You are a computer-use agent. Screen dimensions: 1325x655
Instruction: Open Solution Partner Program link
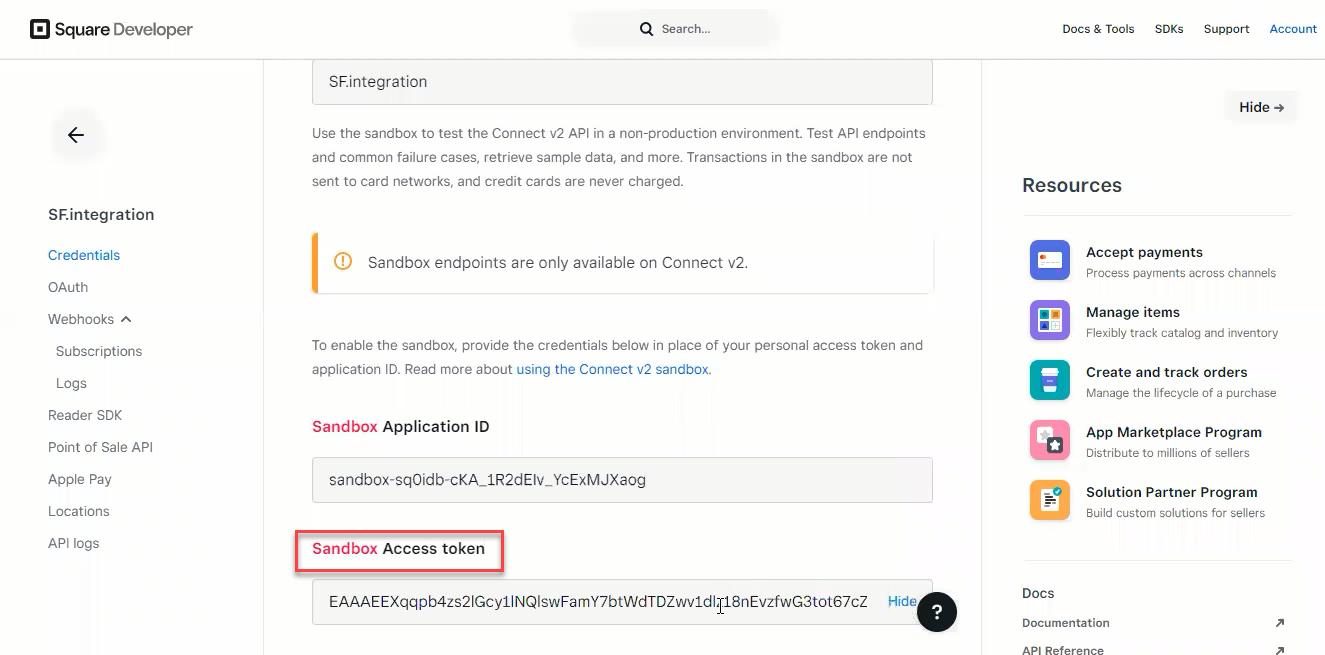point(1172,492)
